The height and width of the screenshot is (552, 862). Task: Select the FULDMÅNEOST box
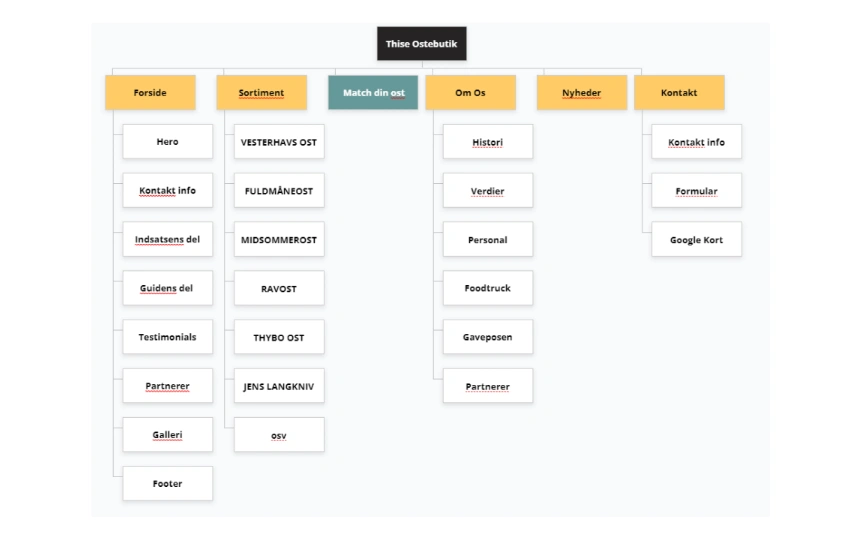(279, 190)
